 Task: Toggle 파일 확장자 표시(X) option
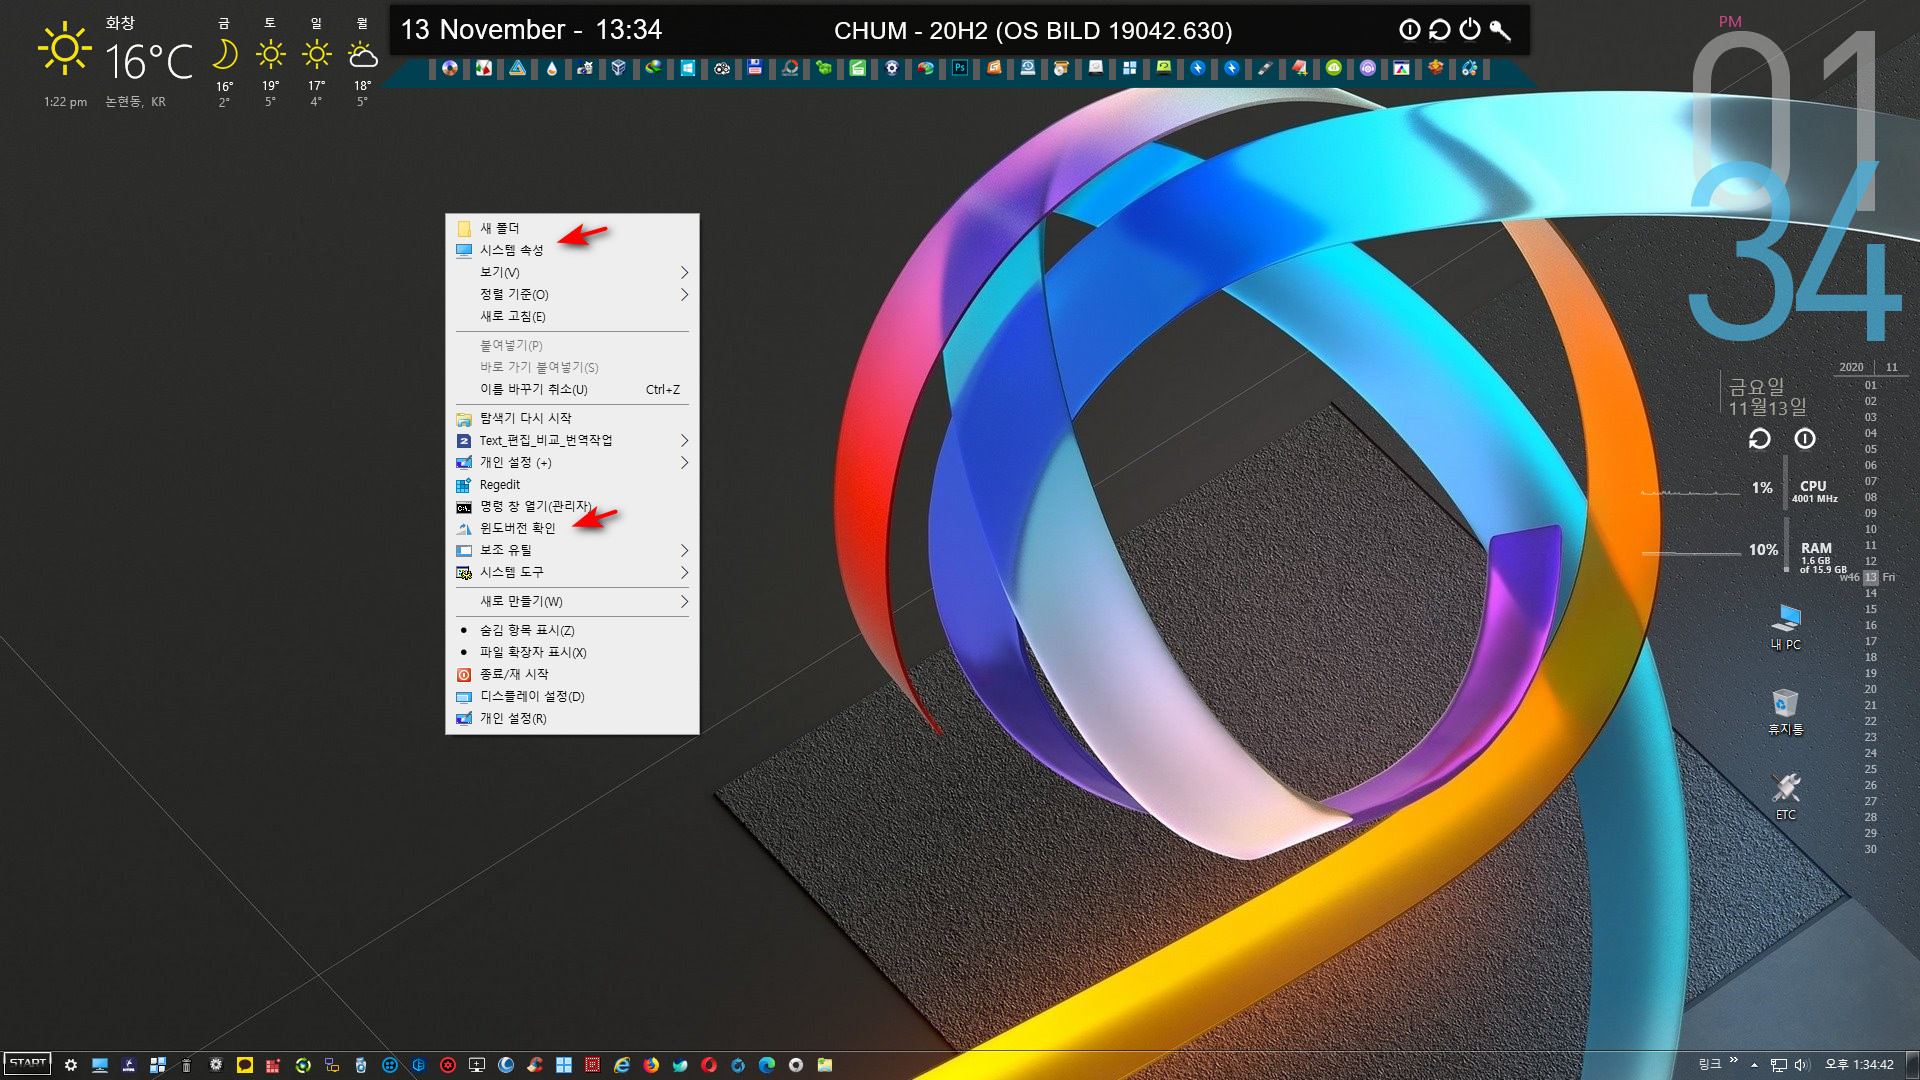[x=572, y=652]
